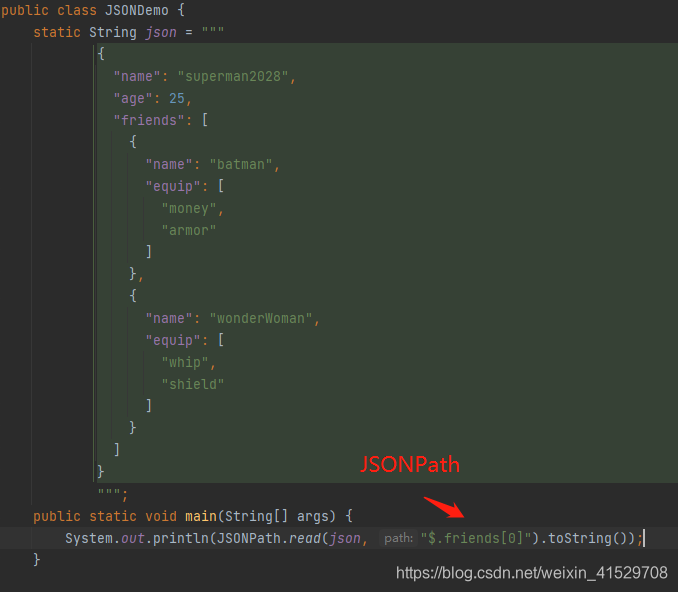Click the main method name

point(201,516)
